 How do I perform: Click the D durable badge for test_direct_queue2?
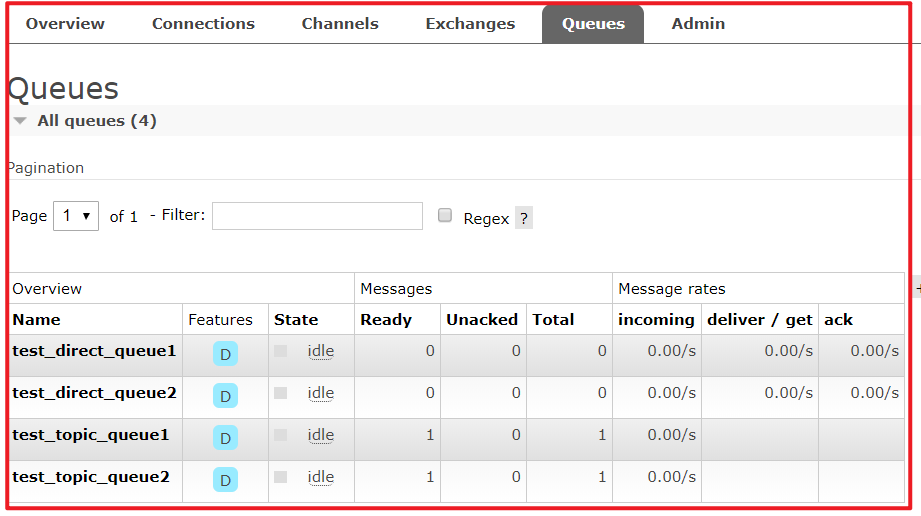(x=225, y=396)
